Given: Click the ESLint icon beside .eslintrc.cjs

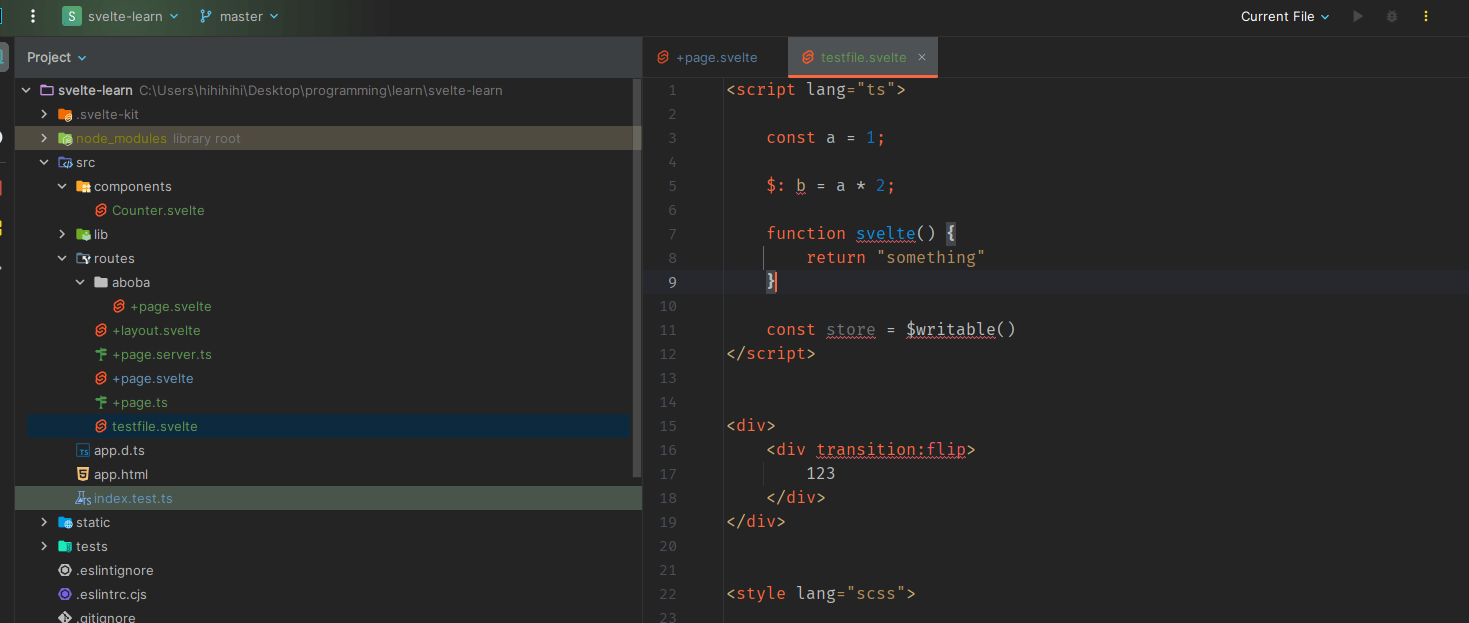Looking at the screenshot, I should [x=65, y=594].
